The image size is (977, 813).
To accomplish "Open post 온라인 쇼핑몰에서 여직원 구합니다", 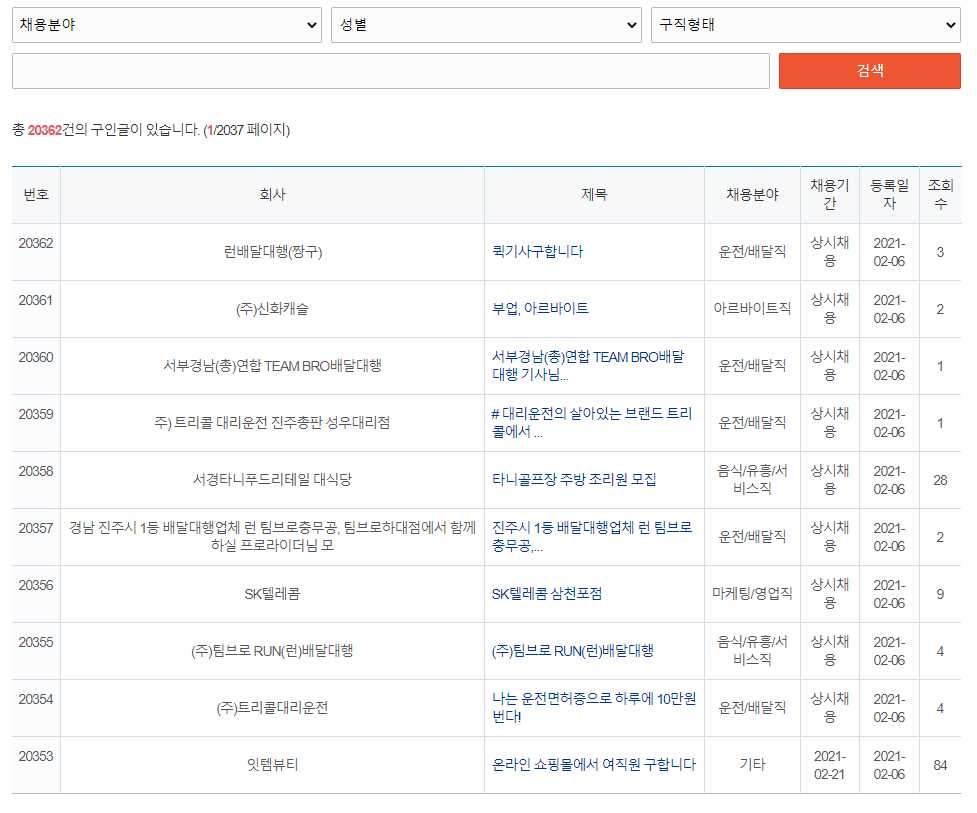I will pos(593,765).
